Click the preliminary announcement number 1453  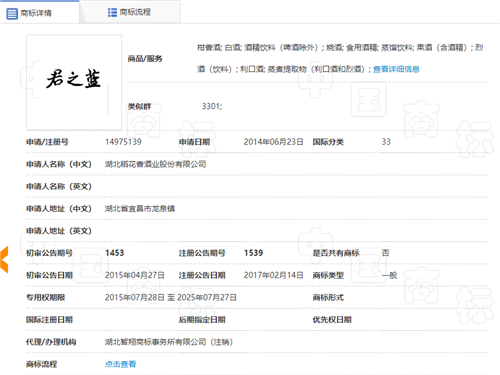114,253
